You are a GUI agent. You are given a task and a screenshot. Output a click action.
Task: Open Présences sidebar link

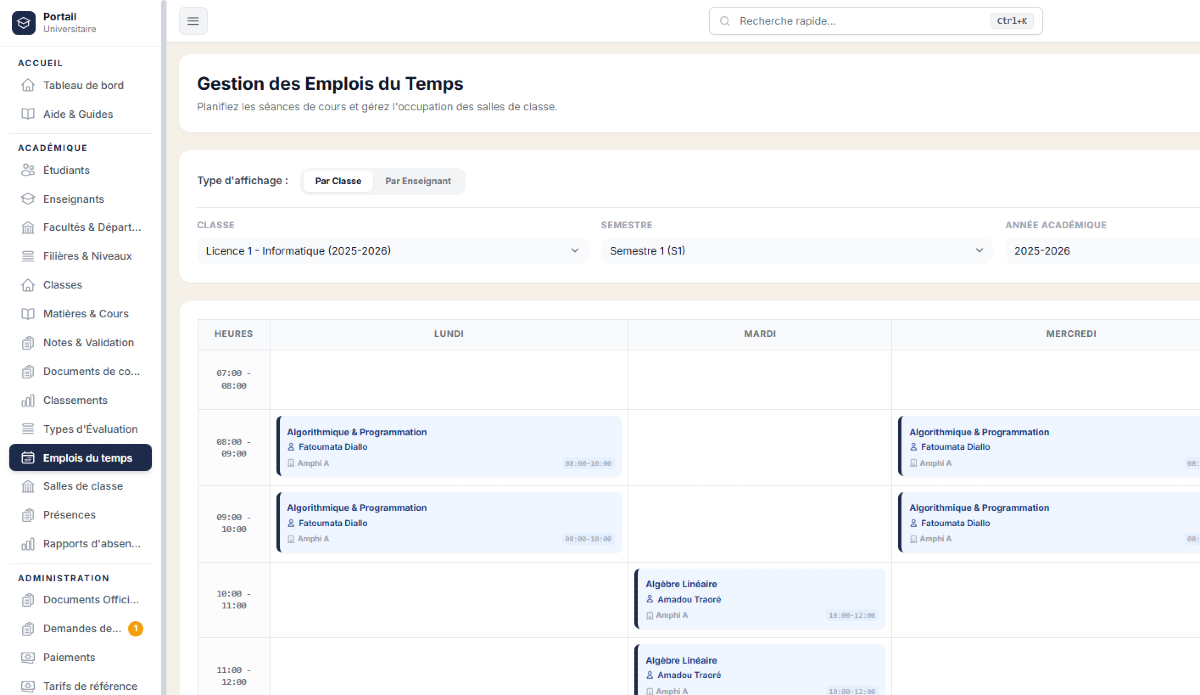[x=80, y=515]
